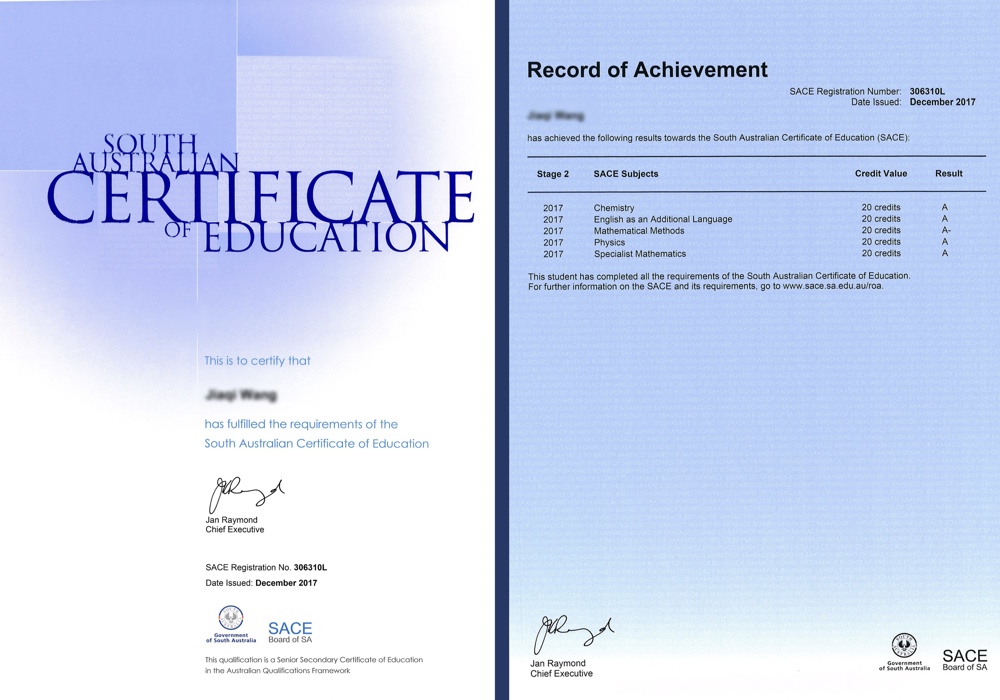Screen dimensions: 1000x700
Task: Click the large CERTIFICATE title word
Action: [x=260, y=198]
